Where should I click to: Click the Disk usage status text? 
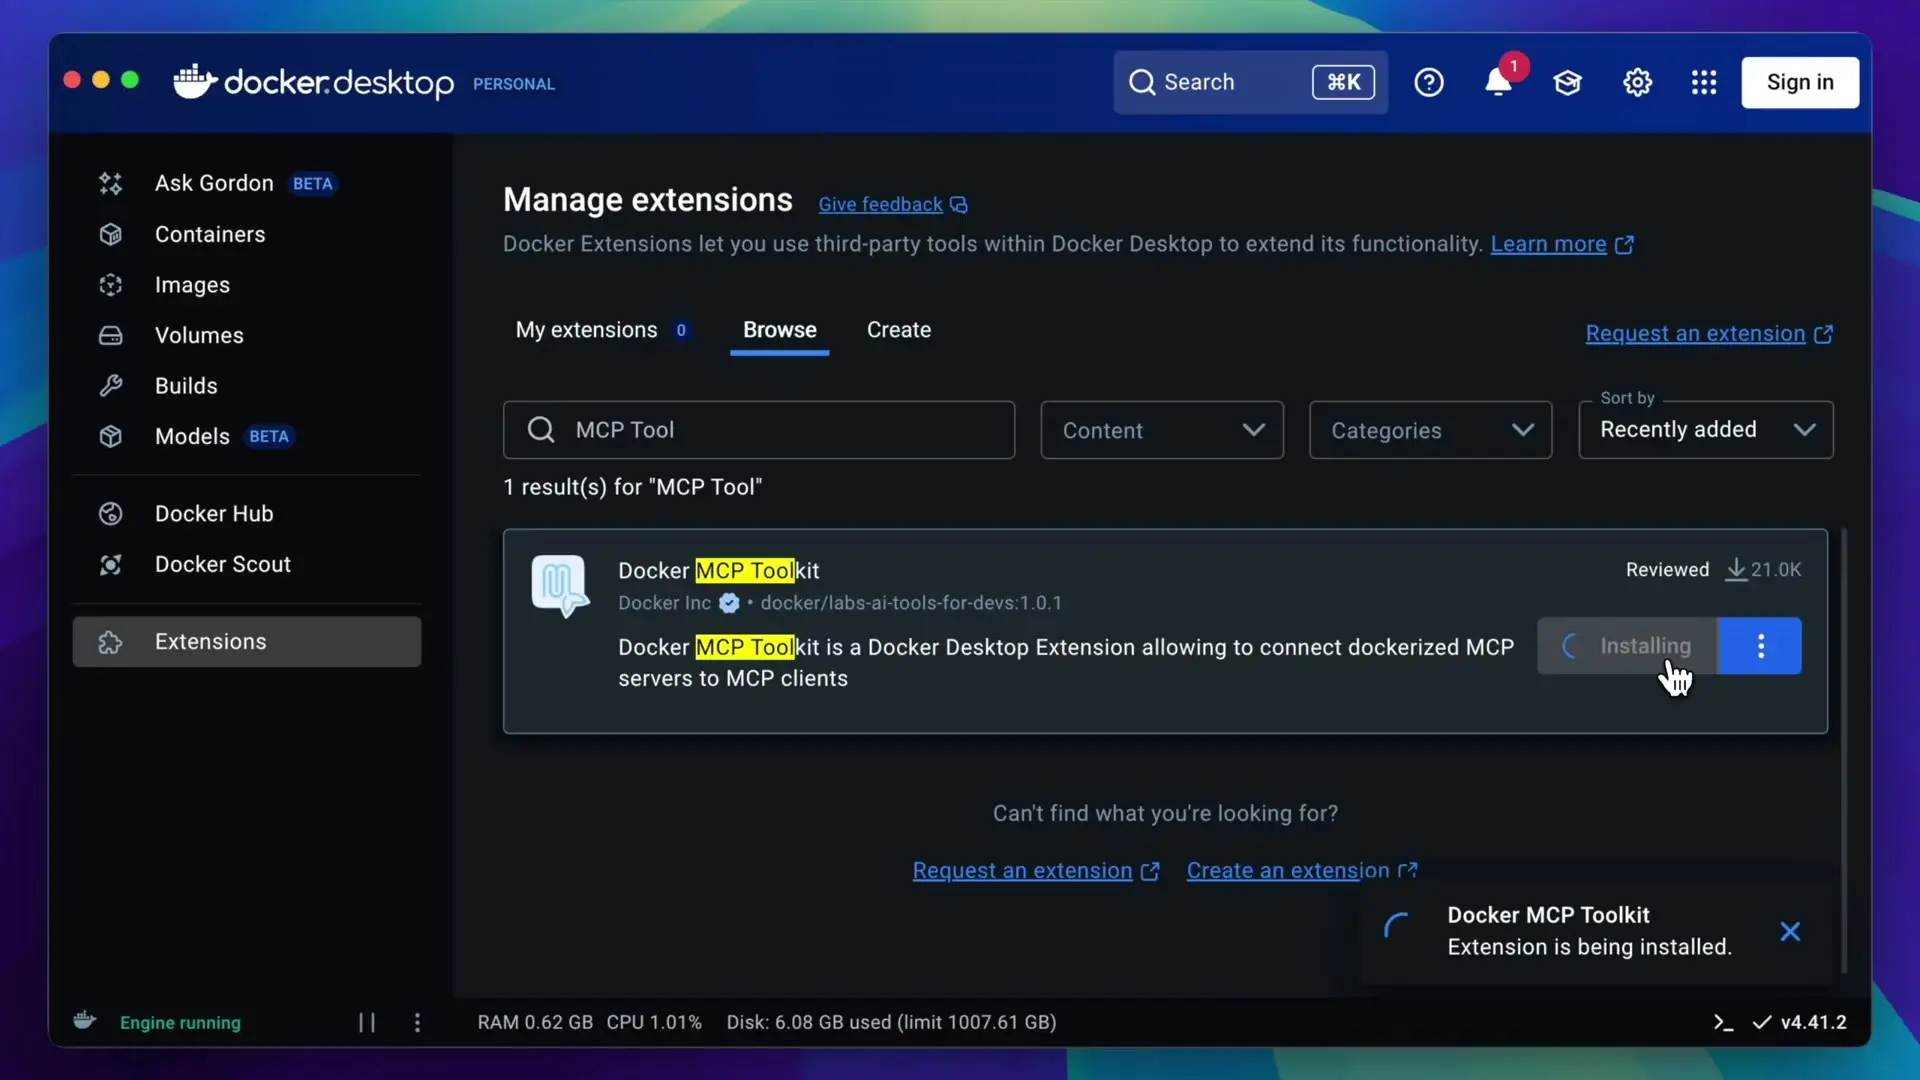point(891,1022)
